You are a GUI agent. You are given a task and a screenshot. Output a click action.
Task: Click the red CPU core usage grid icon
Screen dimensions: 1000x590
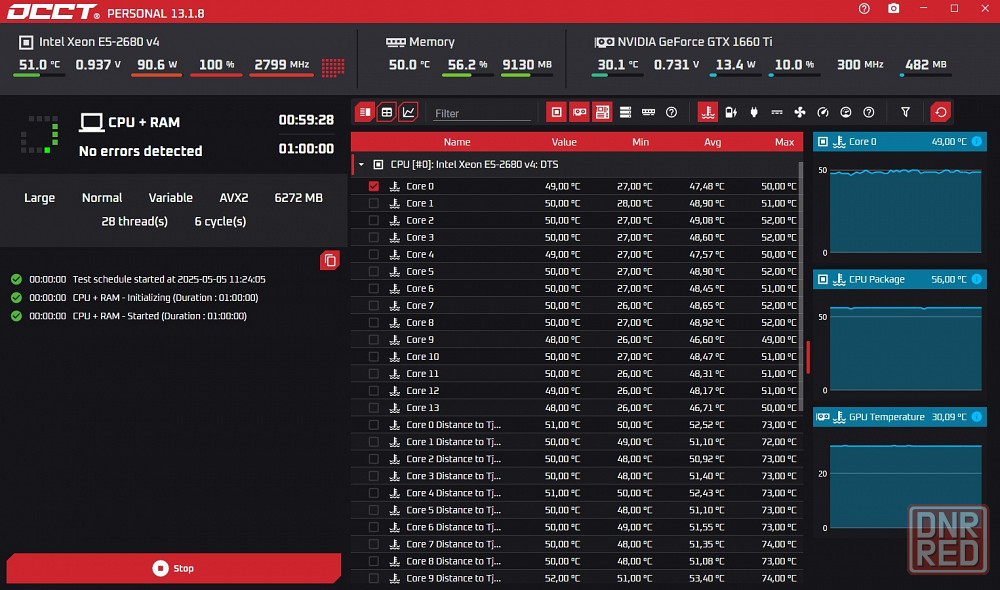point(333,67)
